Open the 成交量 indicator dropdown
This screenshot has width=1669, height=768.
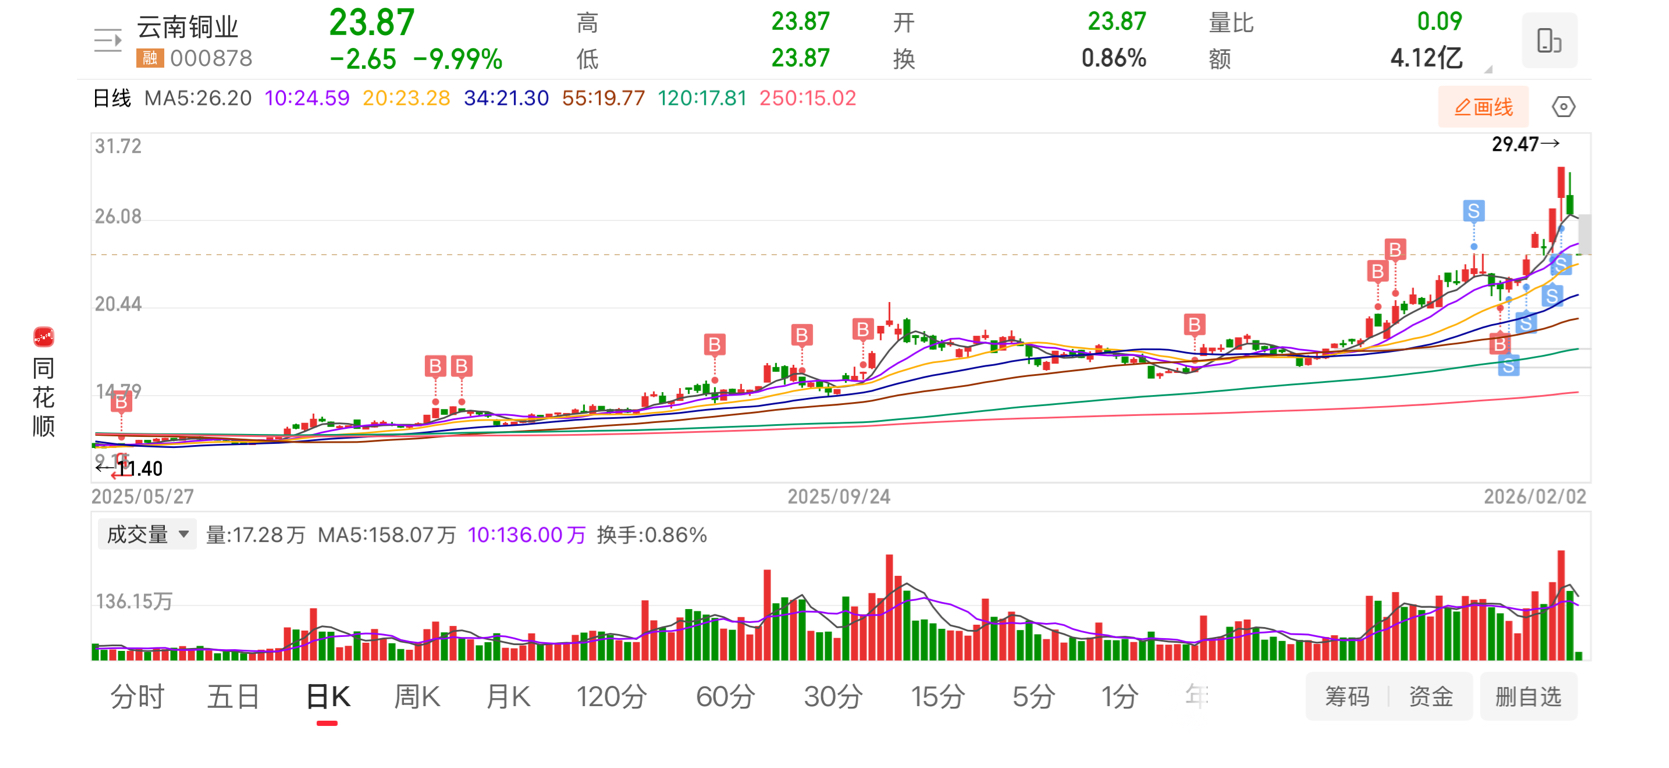click(x=146, y=535)
